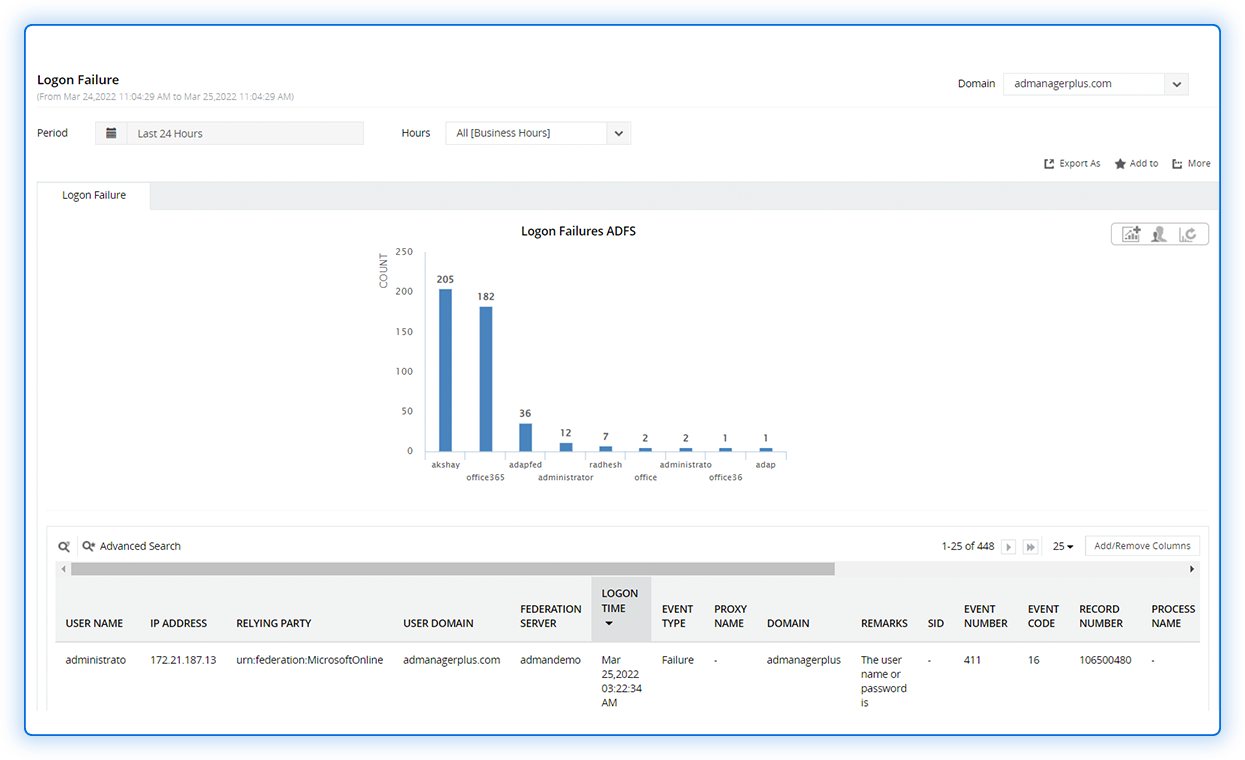Sort by PROXY NAME column
Screen dimensions: 1245x760
pyautogui.click(x=729, y=616)
